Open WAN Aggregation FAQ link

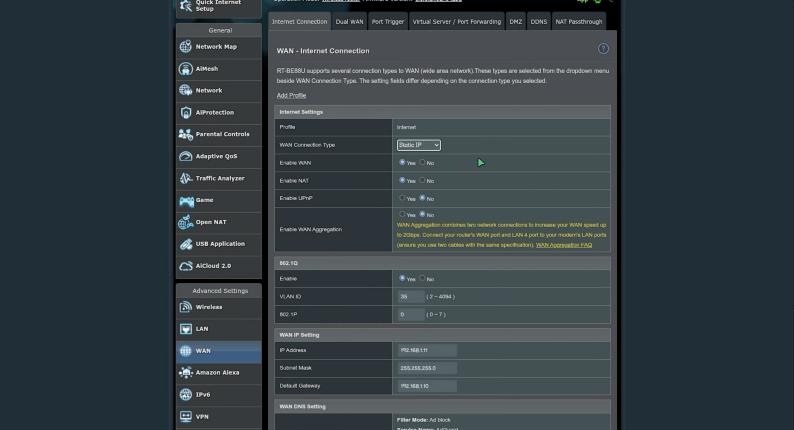[564, 245]
